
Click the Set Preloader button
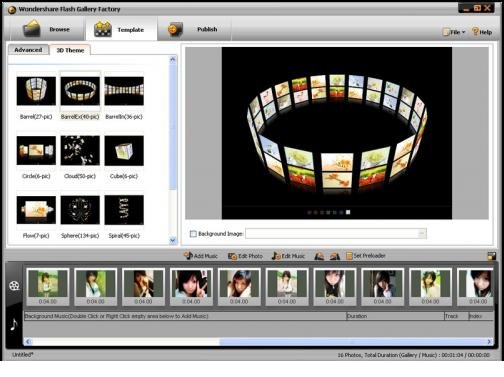tap(366, 256)
